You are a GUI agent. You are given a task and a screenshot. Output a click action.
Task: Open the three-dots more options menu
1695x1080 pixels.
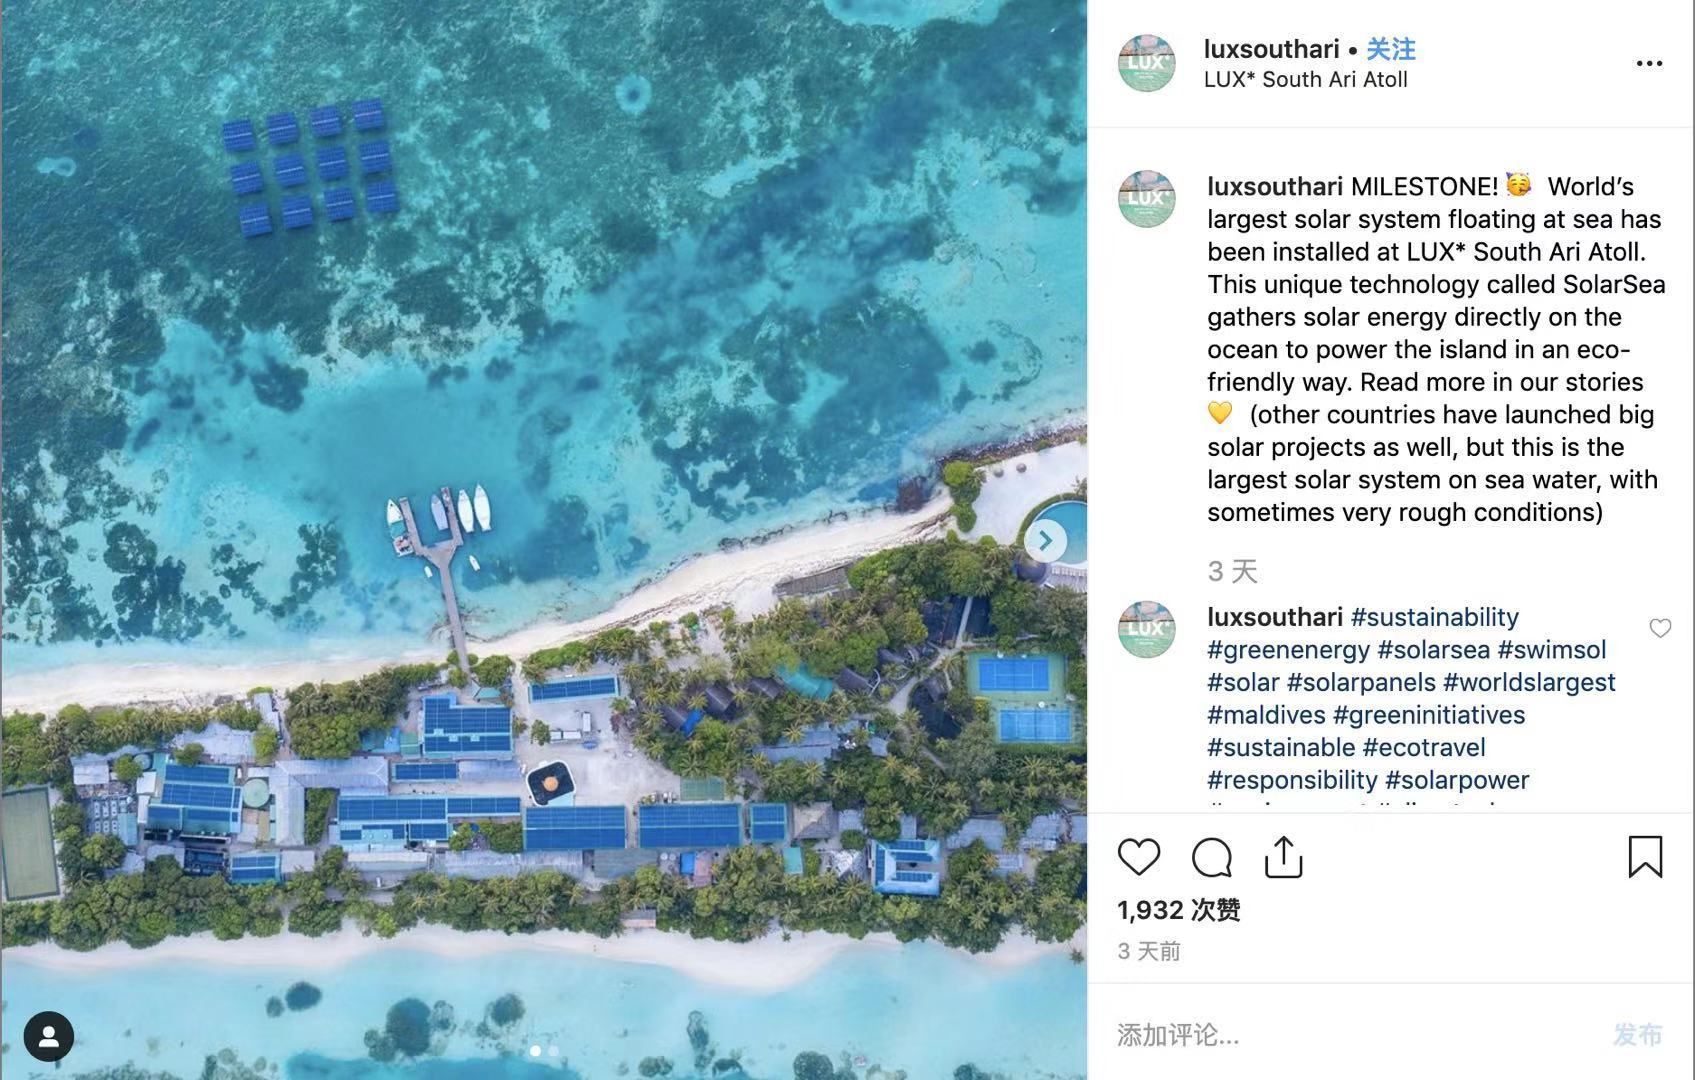point(1649,63)
